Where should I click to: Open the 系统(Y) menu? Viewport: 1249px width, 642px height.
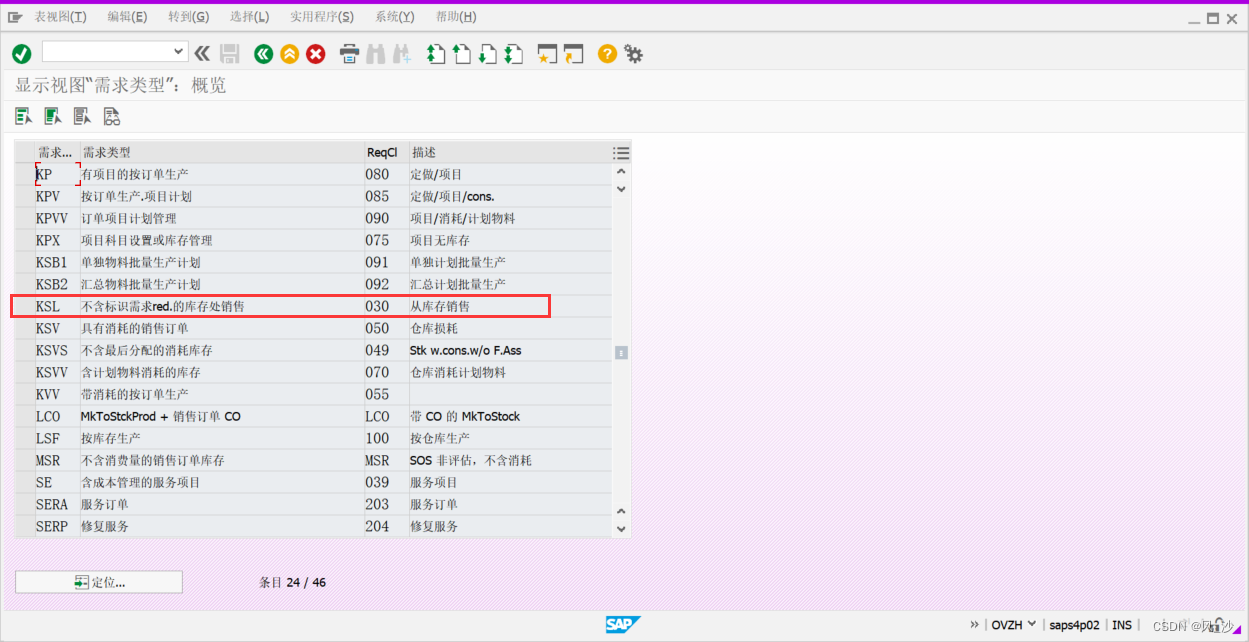coord(394,16)
